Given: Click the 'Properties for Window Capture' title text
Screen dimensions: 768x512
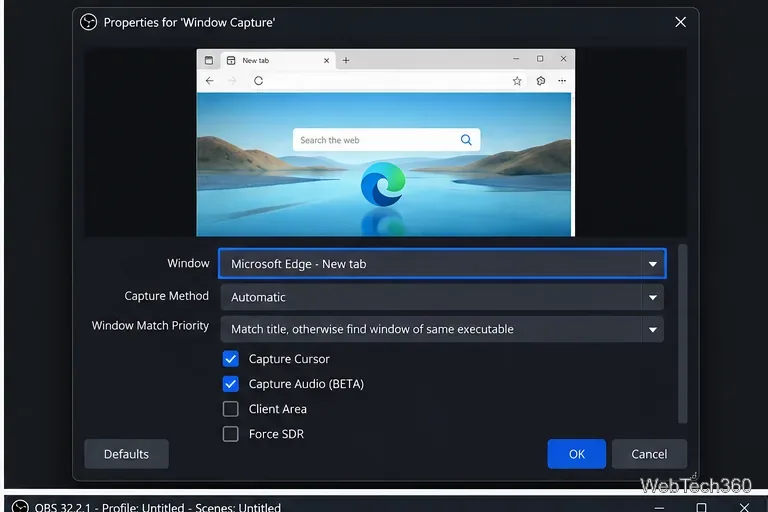Looking at the screenshot, I should tap(189, 23).
